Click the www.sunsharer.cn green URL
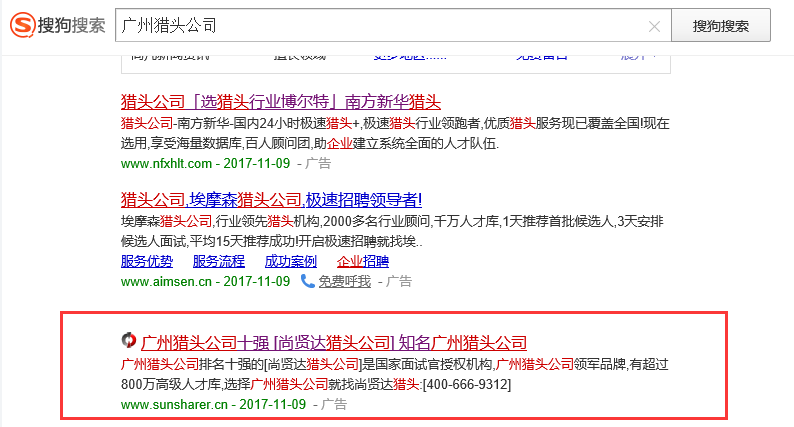 173,405
